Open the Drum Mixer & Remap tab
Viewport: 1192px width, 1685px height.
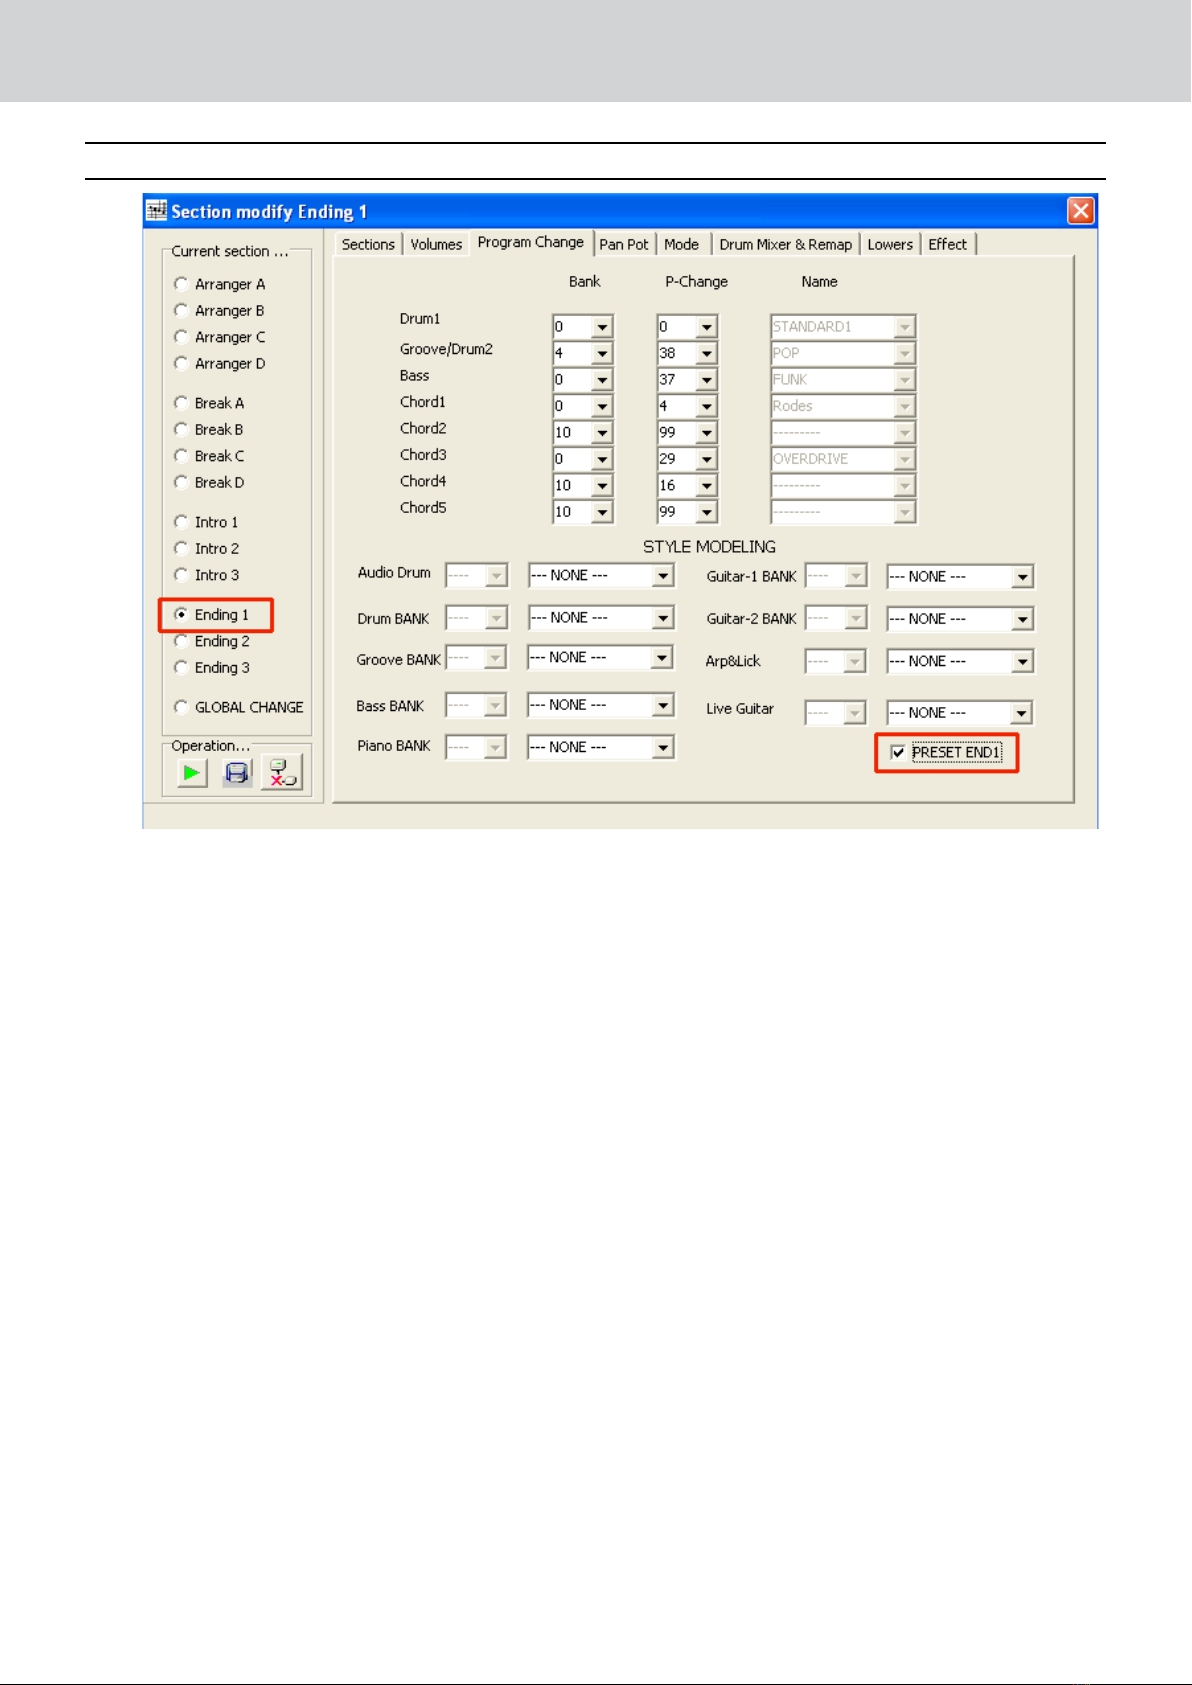click(786, 244)
